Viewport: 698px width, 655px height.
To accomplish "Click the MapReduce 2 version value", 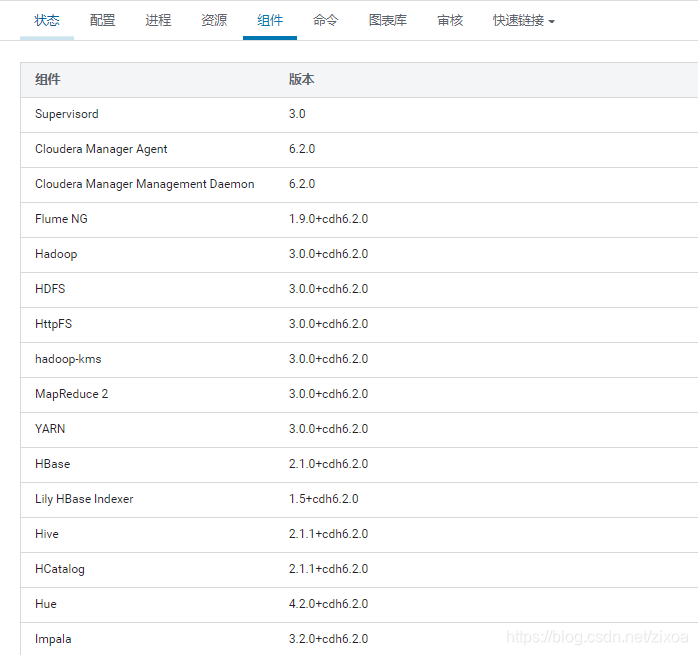I will coord(329,394).
